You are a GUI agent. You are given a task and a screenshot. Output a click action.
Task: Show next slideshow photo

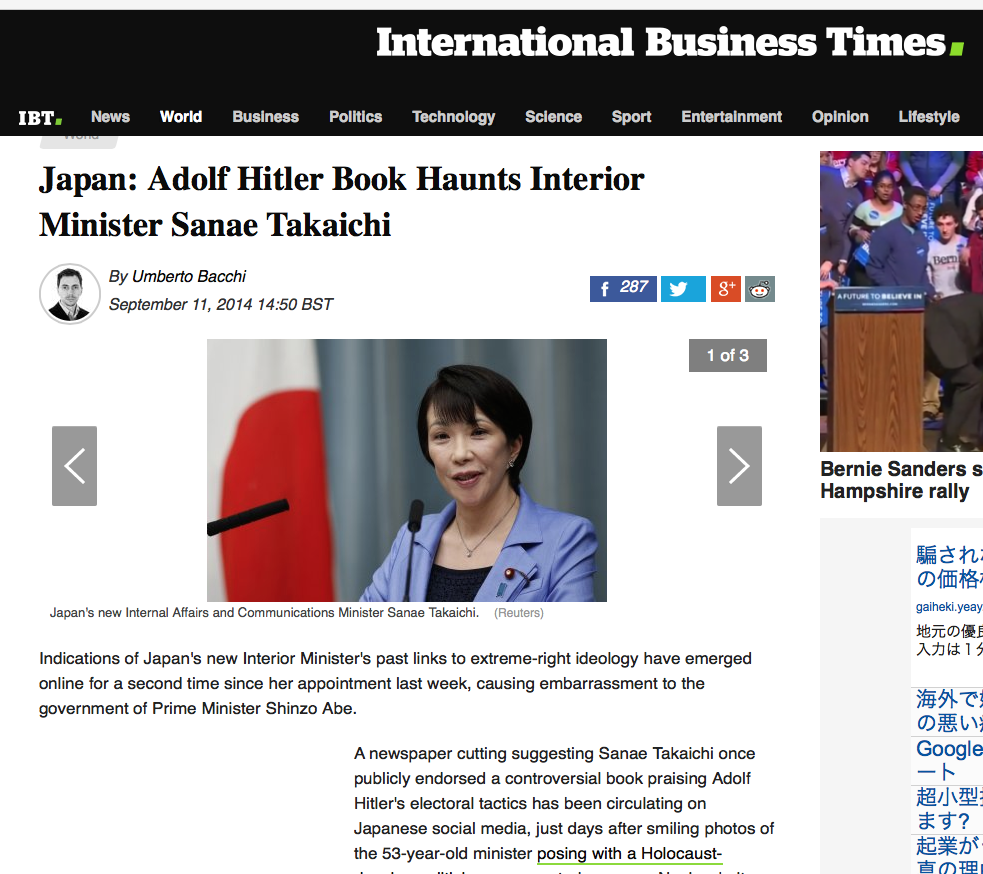click(x=739, y=466)
